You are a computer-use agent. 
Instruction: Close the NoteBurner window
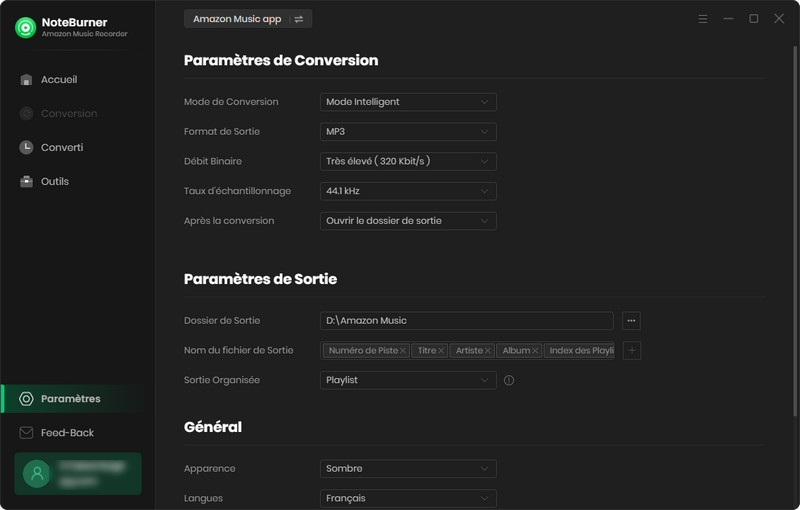[779, 19]
